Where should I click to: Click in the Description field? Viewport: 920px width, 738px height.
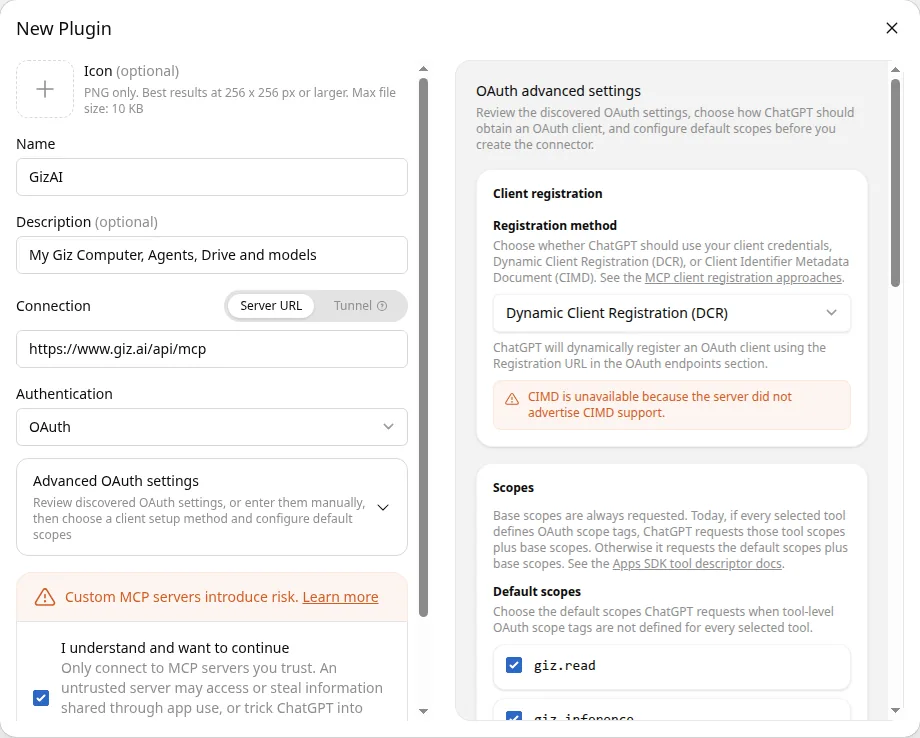(212, 255)
